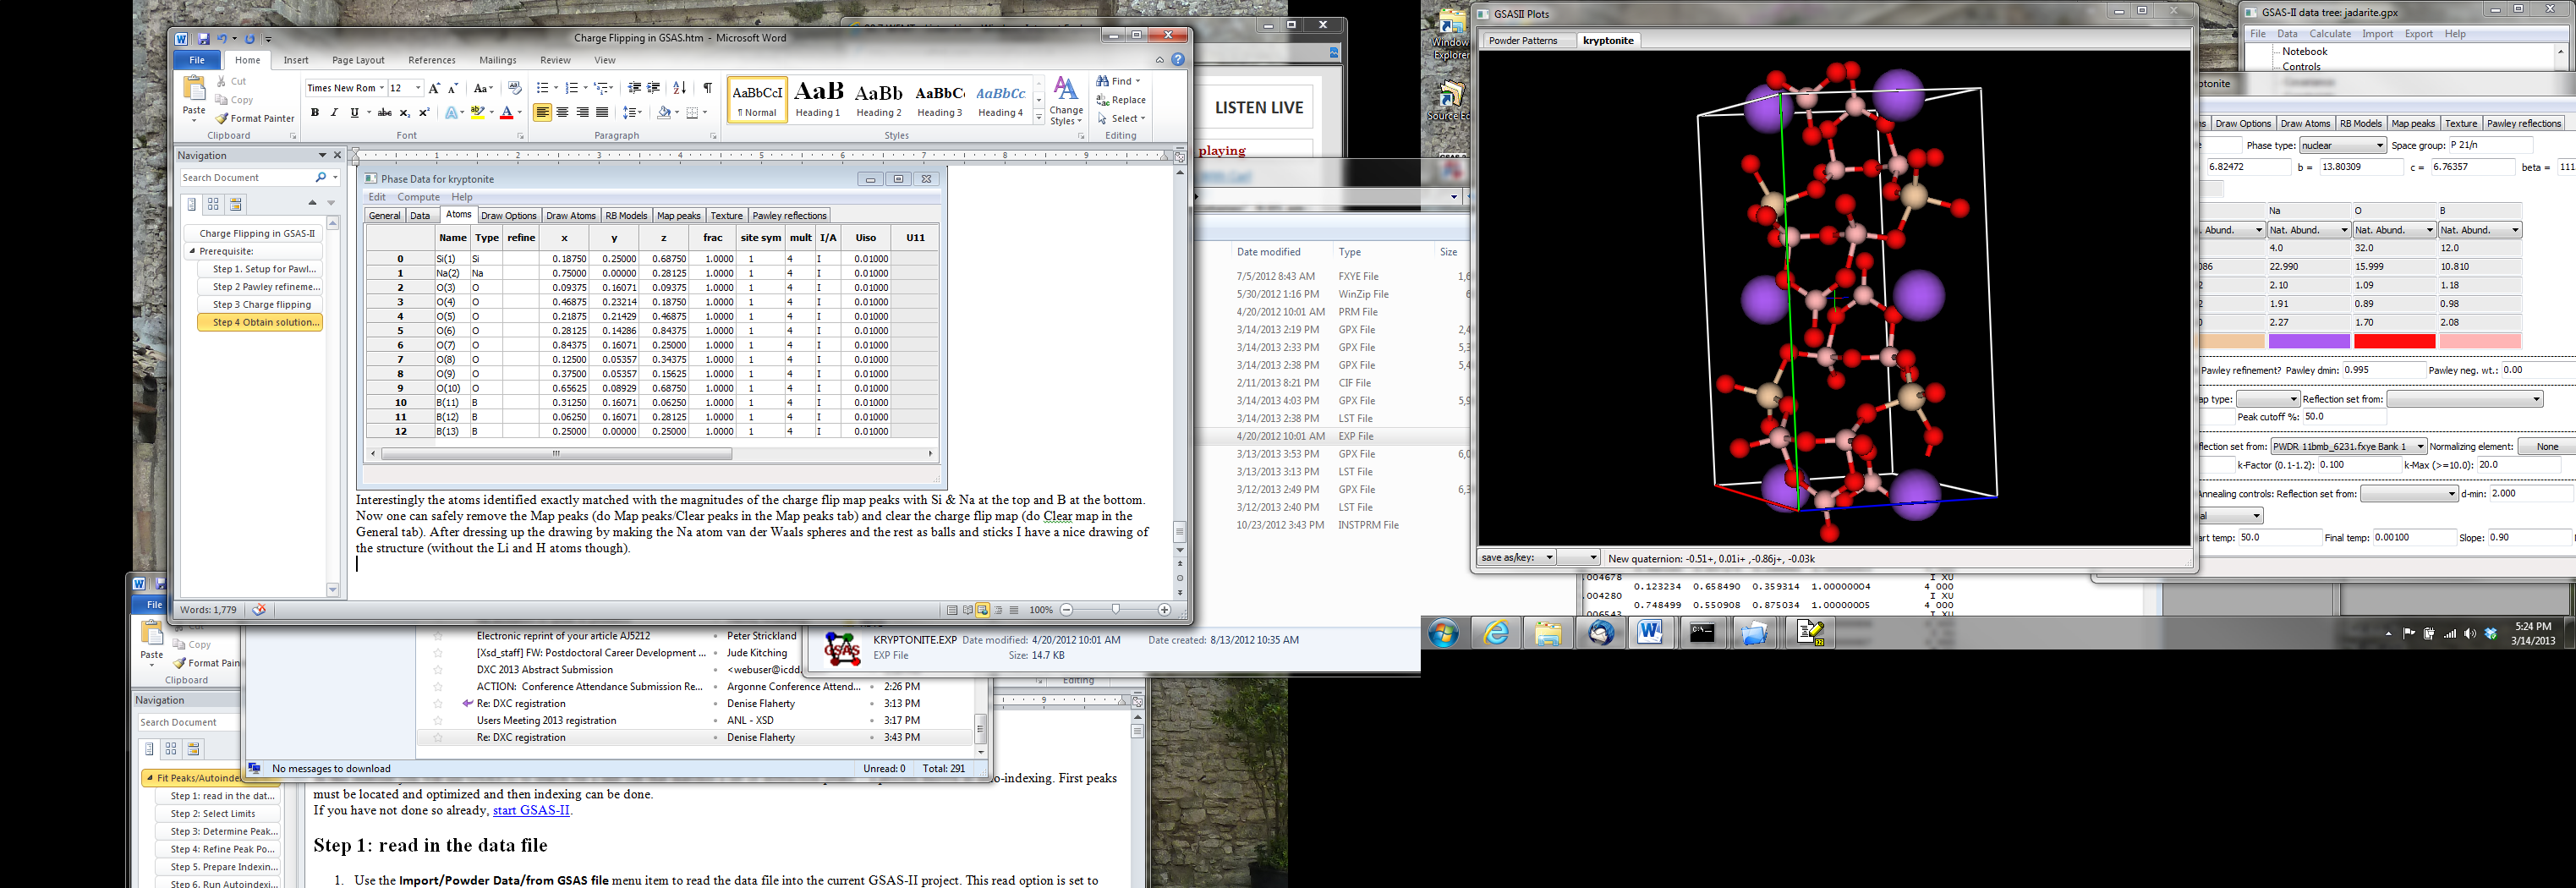The image size is (2576, 888).
Task: Apply center text alignment
Action: pyautogui.click(x=562, y=113)
